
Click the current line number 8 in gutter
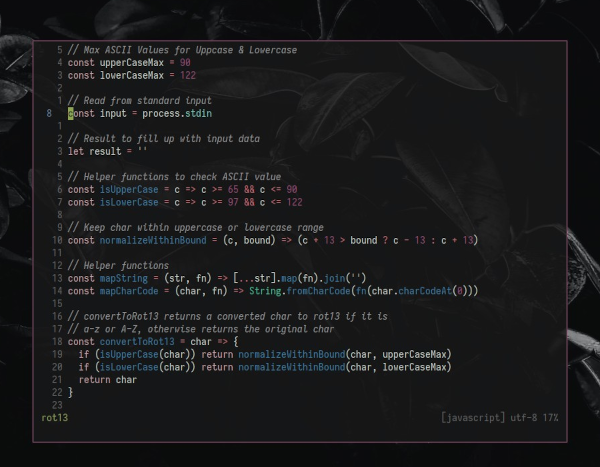pos(49,114)
